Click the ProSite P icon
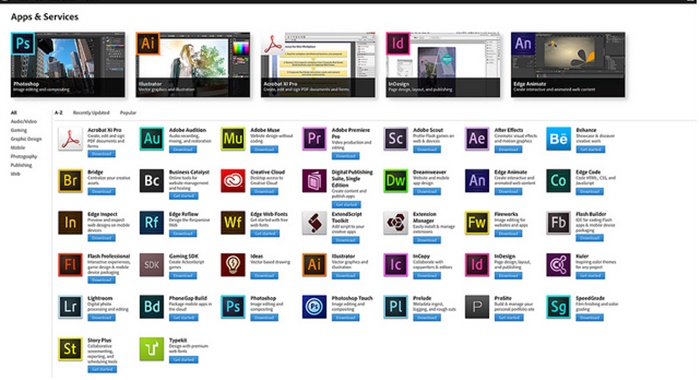 477,307
